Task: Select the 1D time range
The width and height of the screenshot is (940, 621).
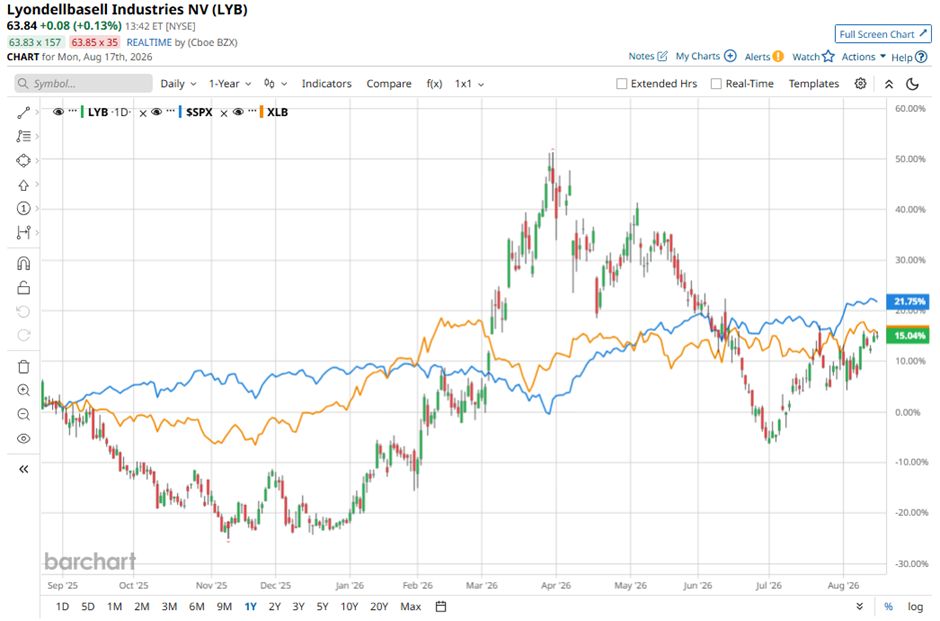Action: [62, 607]
